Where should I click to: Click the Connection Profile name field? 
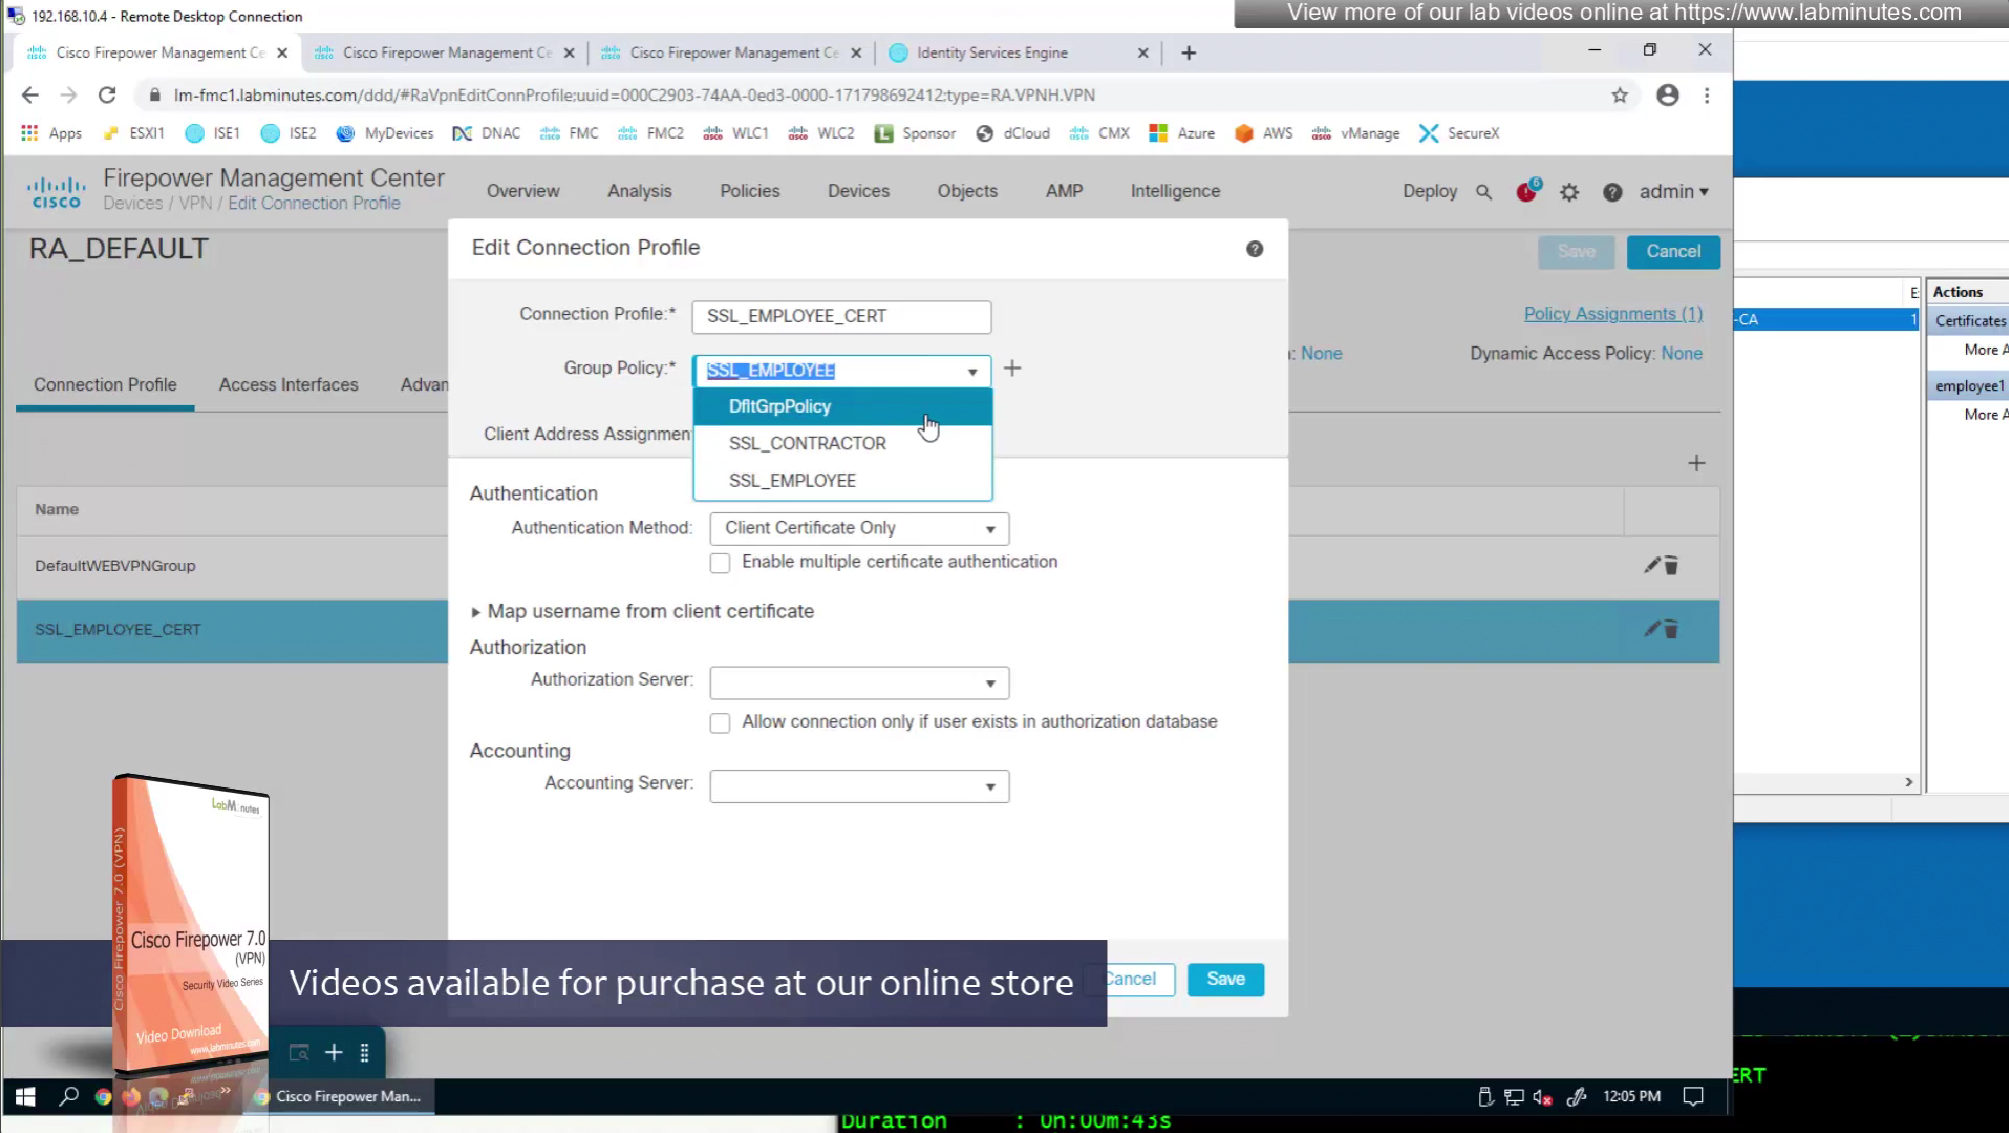840,316
